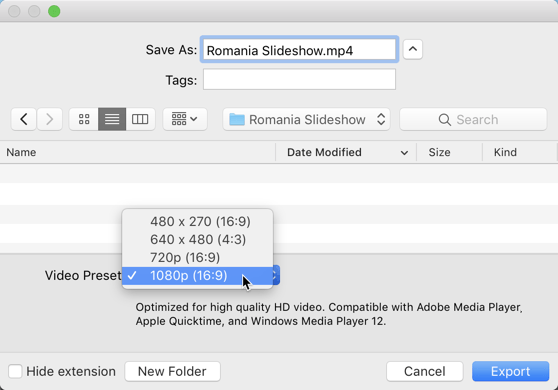Sort files by Date Modified column
Viewport: 558px width, 390px height.
click(x=346, y=152)
